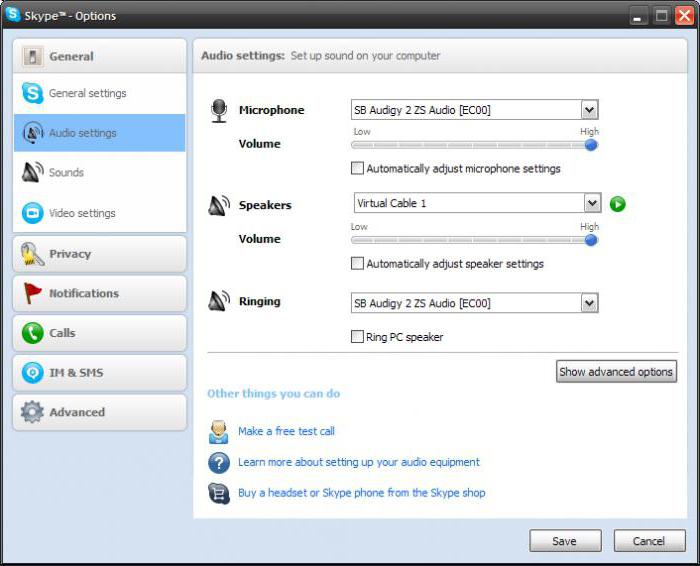This screenshot has width=700, height=566.
Task: Click the shopping cart Skype shop icon
Action: [x=219, y=493]
